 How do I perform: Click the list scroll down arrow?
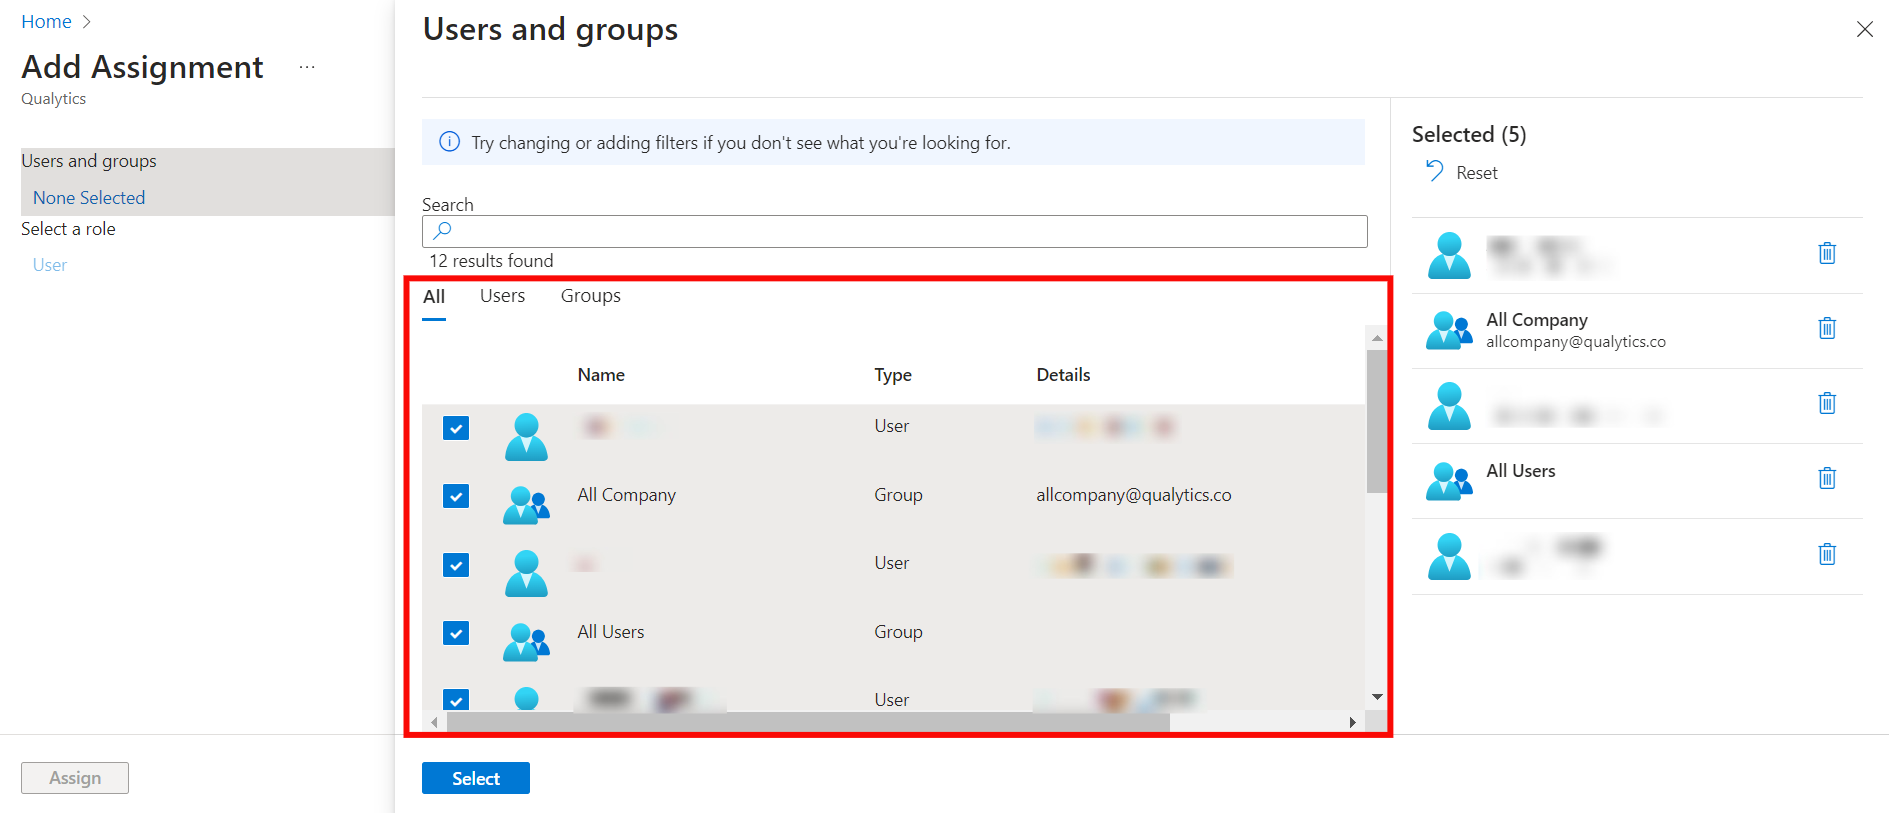click(x=1377, y=697)
